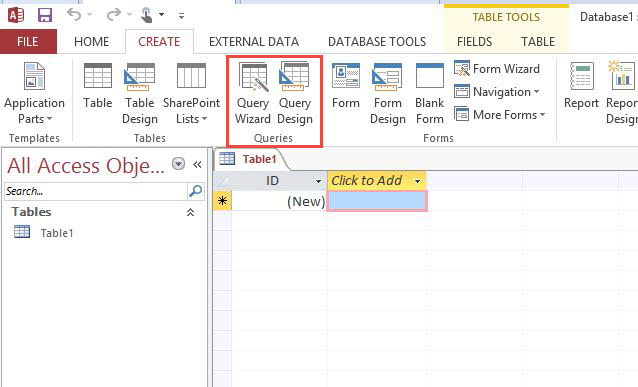Screen dimensions: 638x387
Task: Switch to the DATABASE TOOLS tab
Action: coord(377,42)
